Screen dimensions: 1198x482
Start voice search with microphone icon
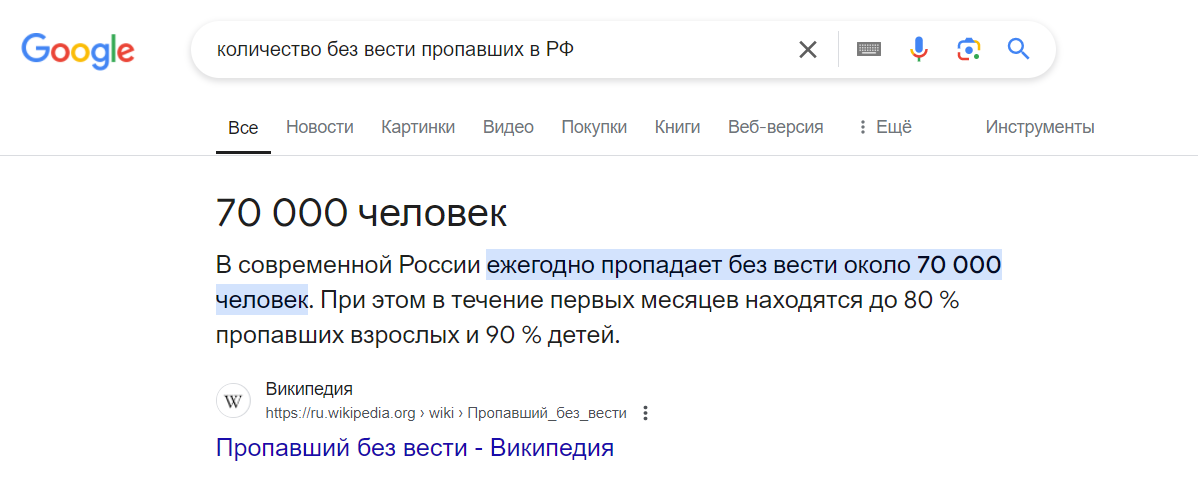918,50
